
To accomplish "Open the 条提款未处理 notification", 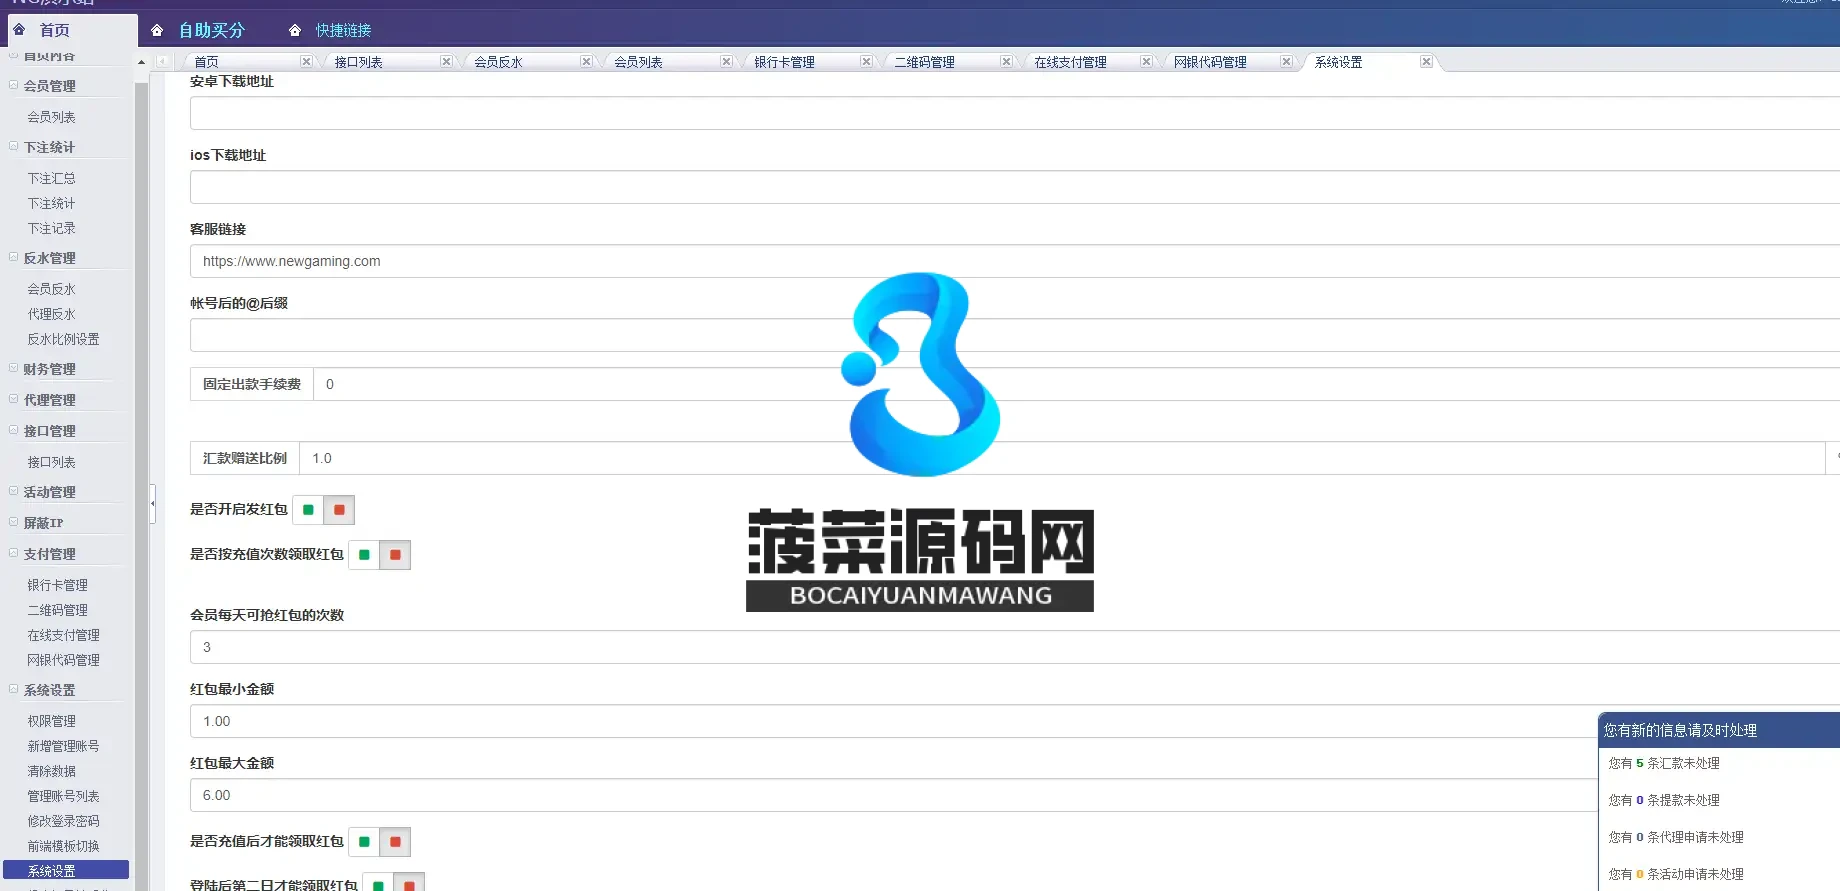I will [x=1664, y=800].
